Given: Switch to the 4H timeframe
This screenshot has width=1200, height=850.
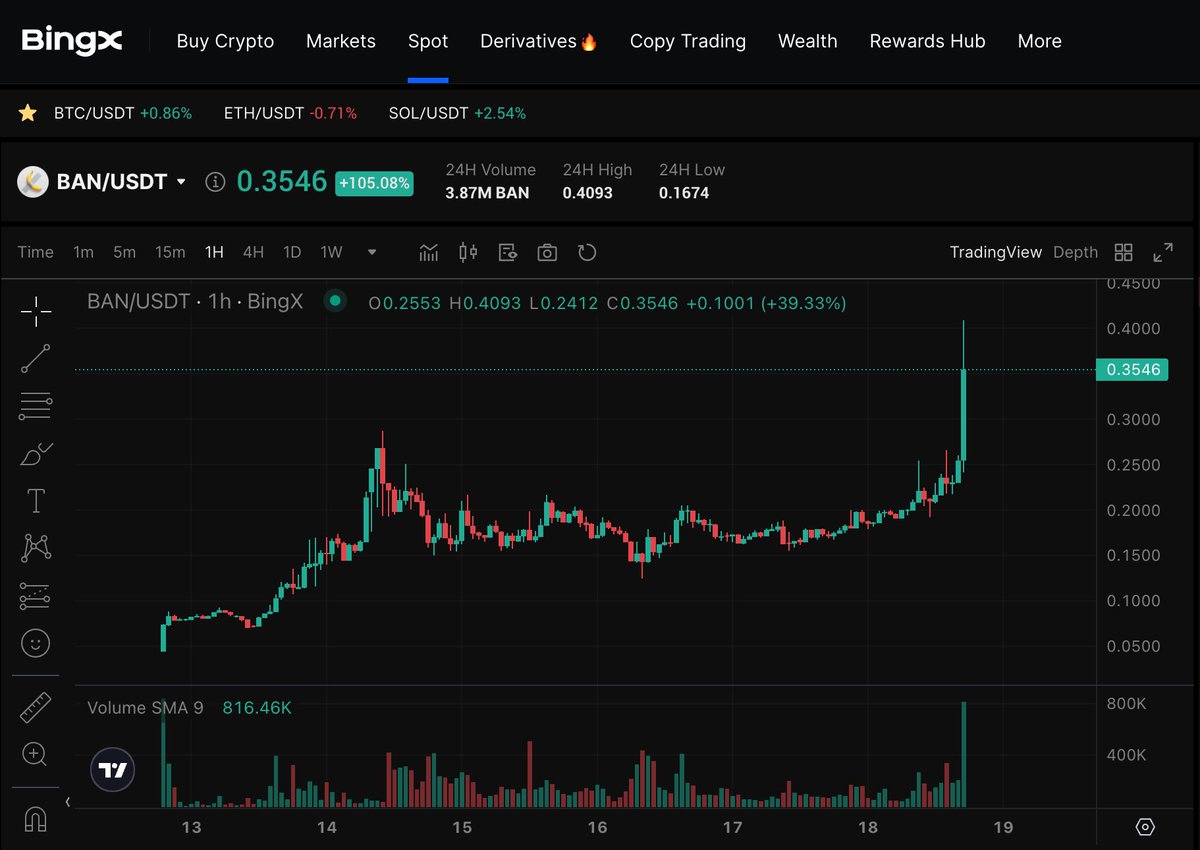Looking at the screenshot, I should click(253, 252).
